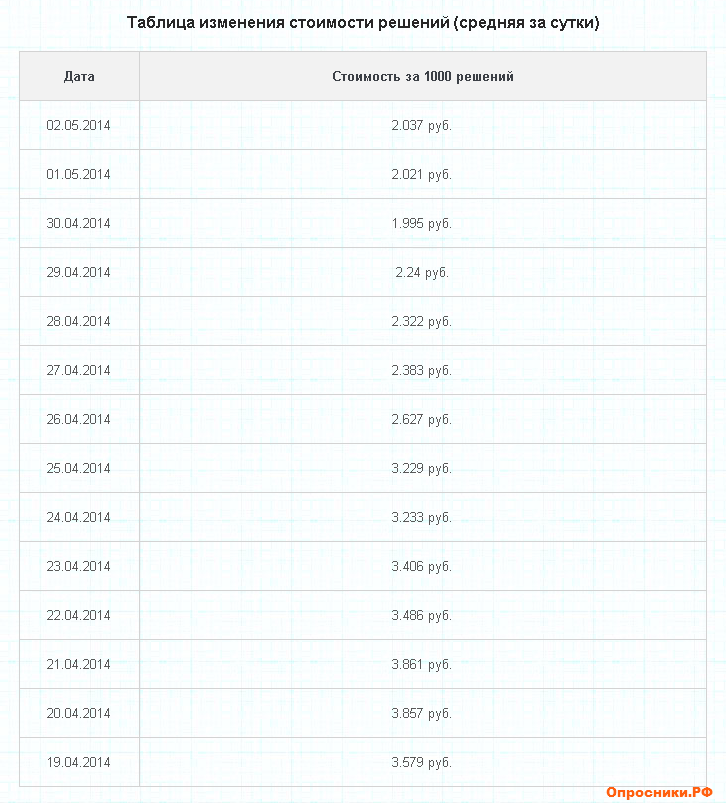This screenshot has width=726, height=803.
Task: Click the price value 3.406 руб.
Action: pos(422,566)
